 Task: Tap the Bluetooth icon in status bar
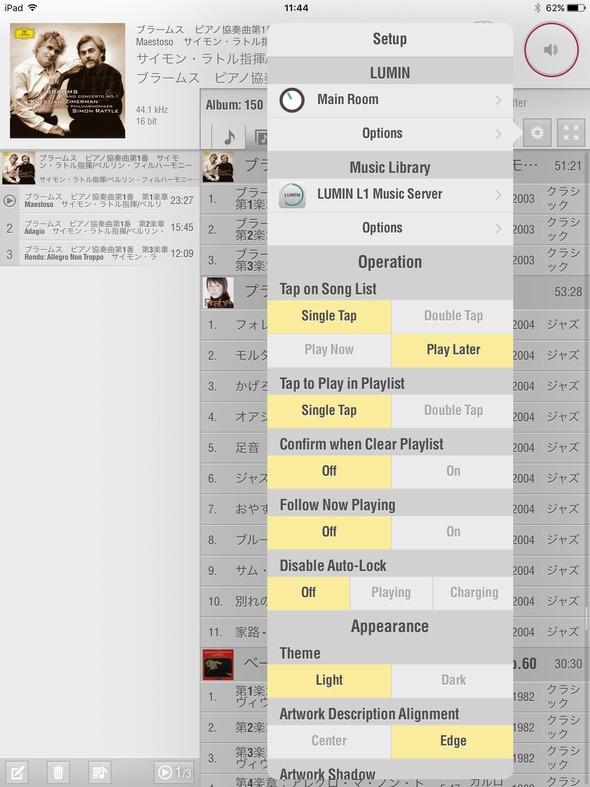[537, 8]
